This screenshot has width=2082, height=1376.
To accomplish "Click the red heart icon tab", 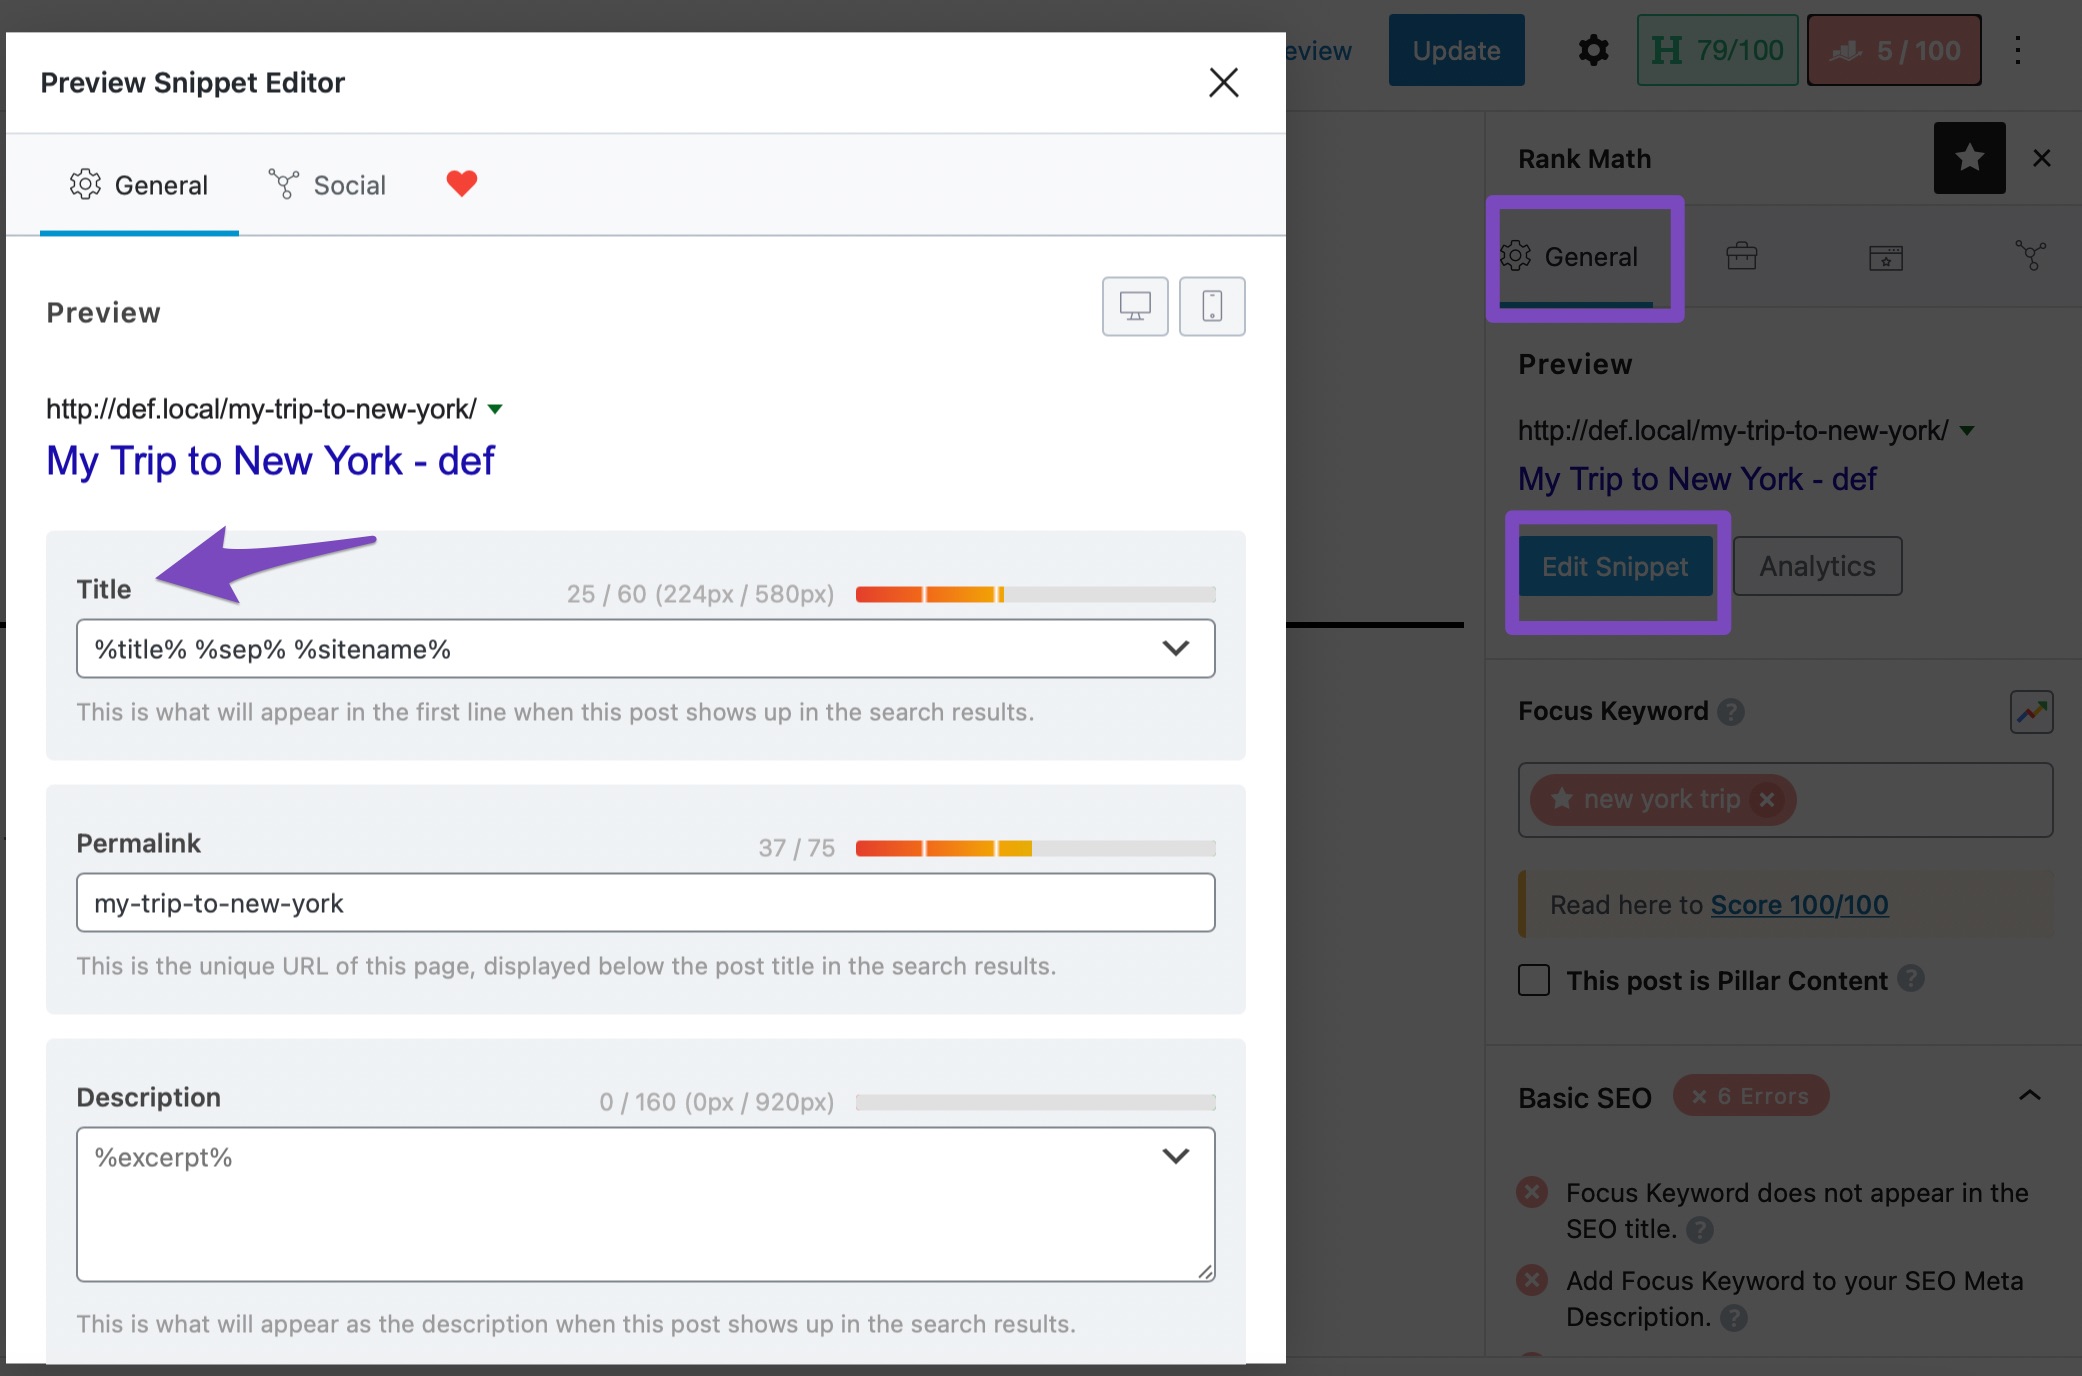I will (461, 184).
